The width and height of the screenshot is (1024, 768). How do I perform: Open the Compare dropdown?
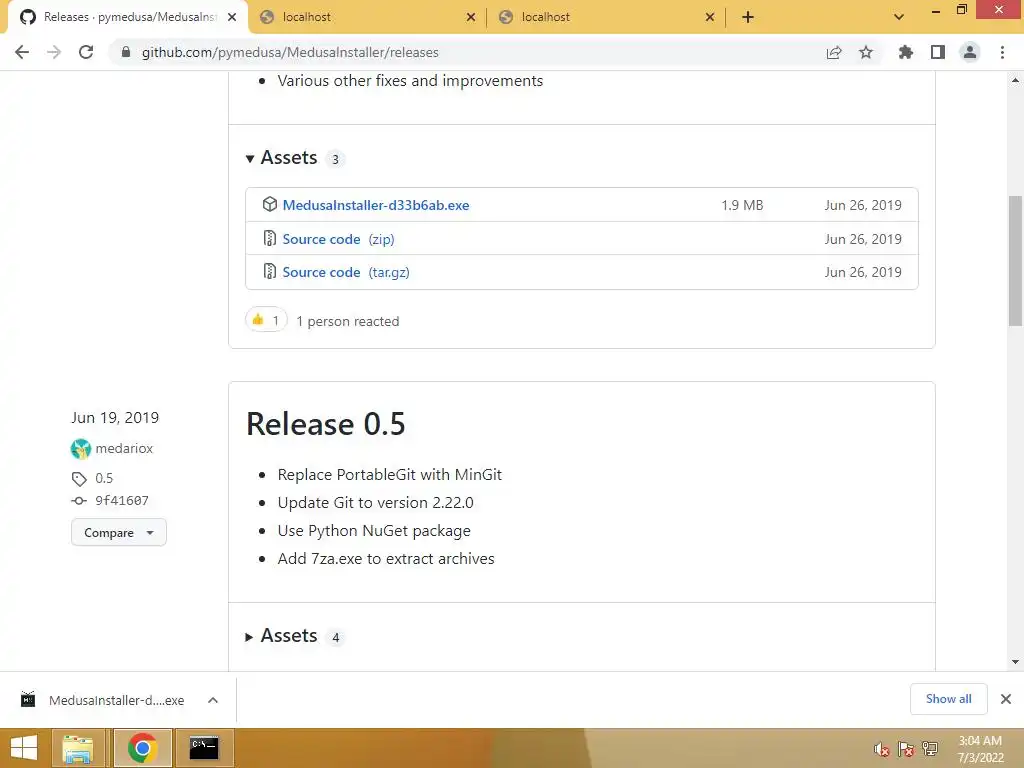point(119,532)
